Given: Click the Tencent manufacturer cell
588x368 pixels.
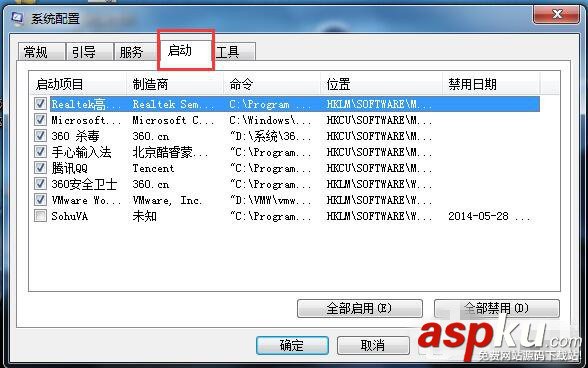Looking at the screenshot, I should point(153,168).
